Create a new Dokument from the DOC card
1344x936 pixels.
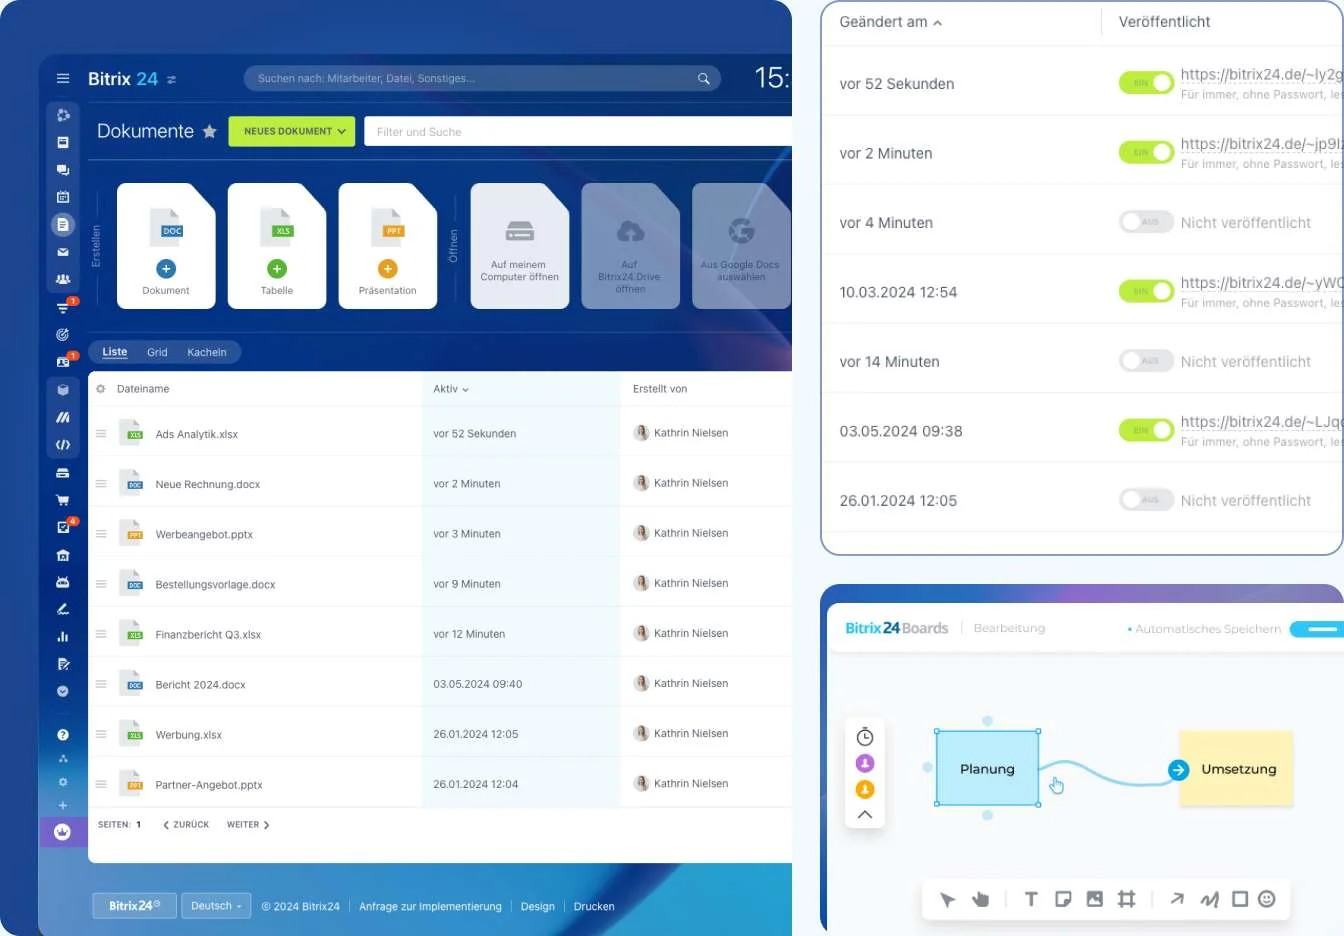click(166, 246)
